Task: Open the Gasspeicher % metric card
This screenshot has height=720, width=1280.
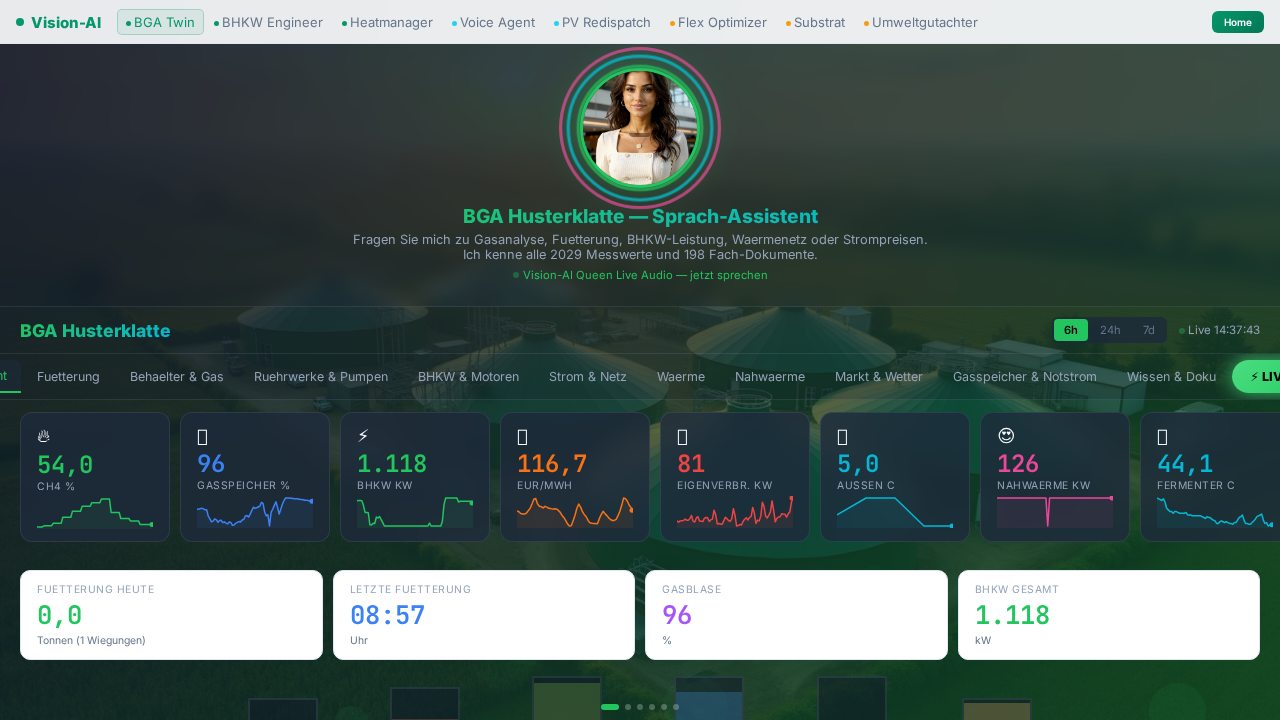Action: (x=255, y=477)
